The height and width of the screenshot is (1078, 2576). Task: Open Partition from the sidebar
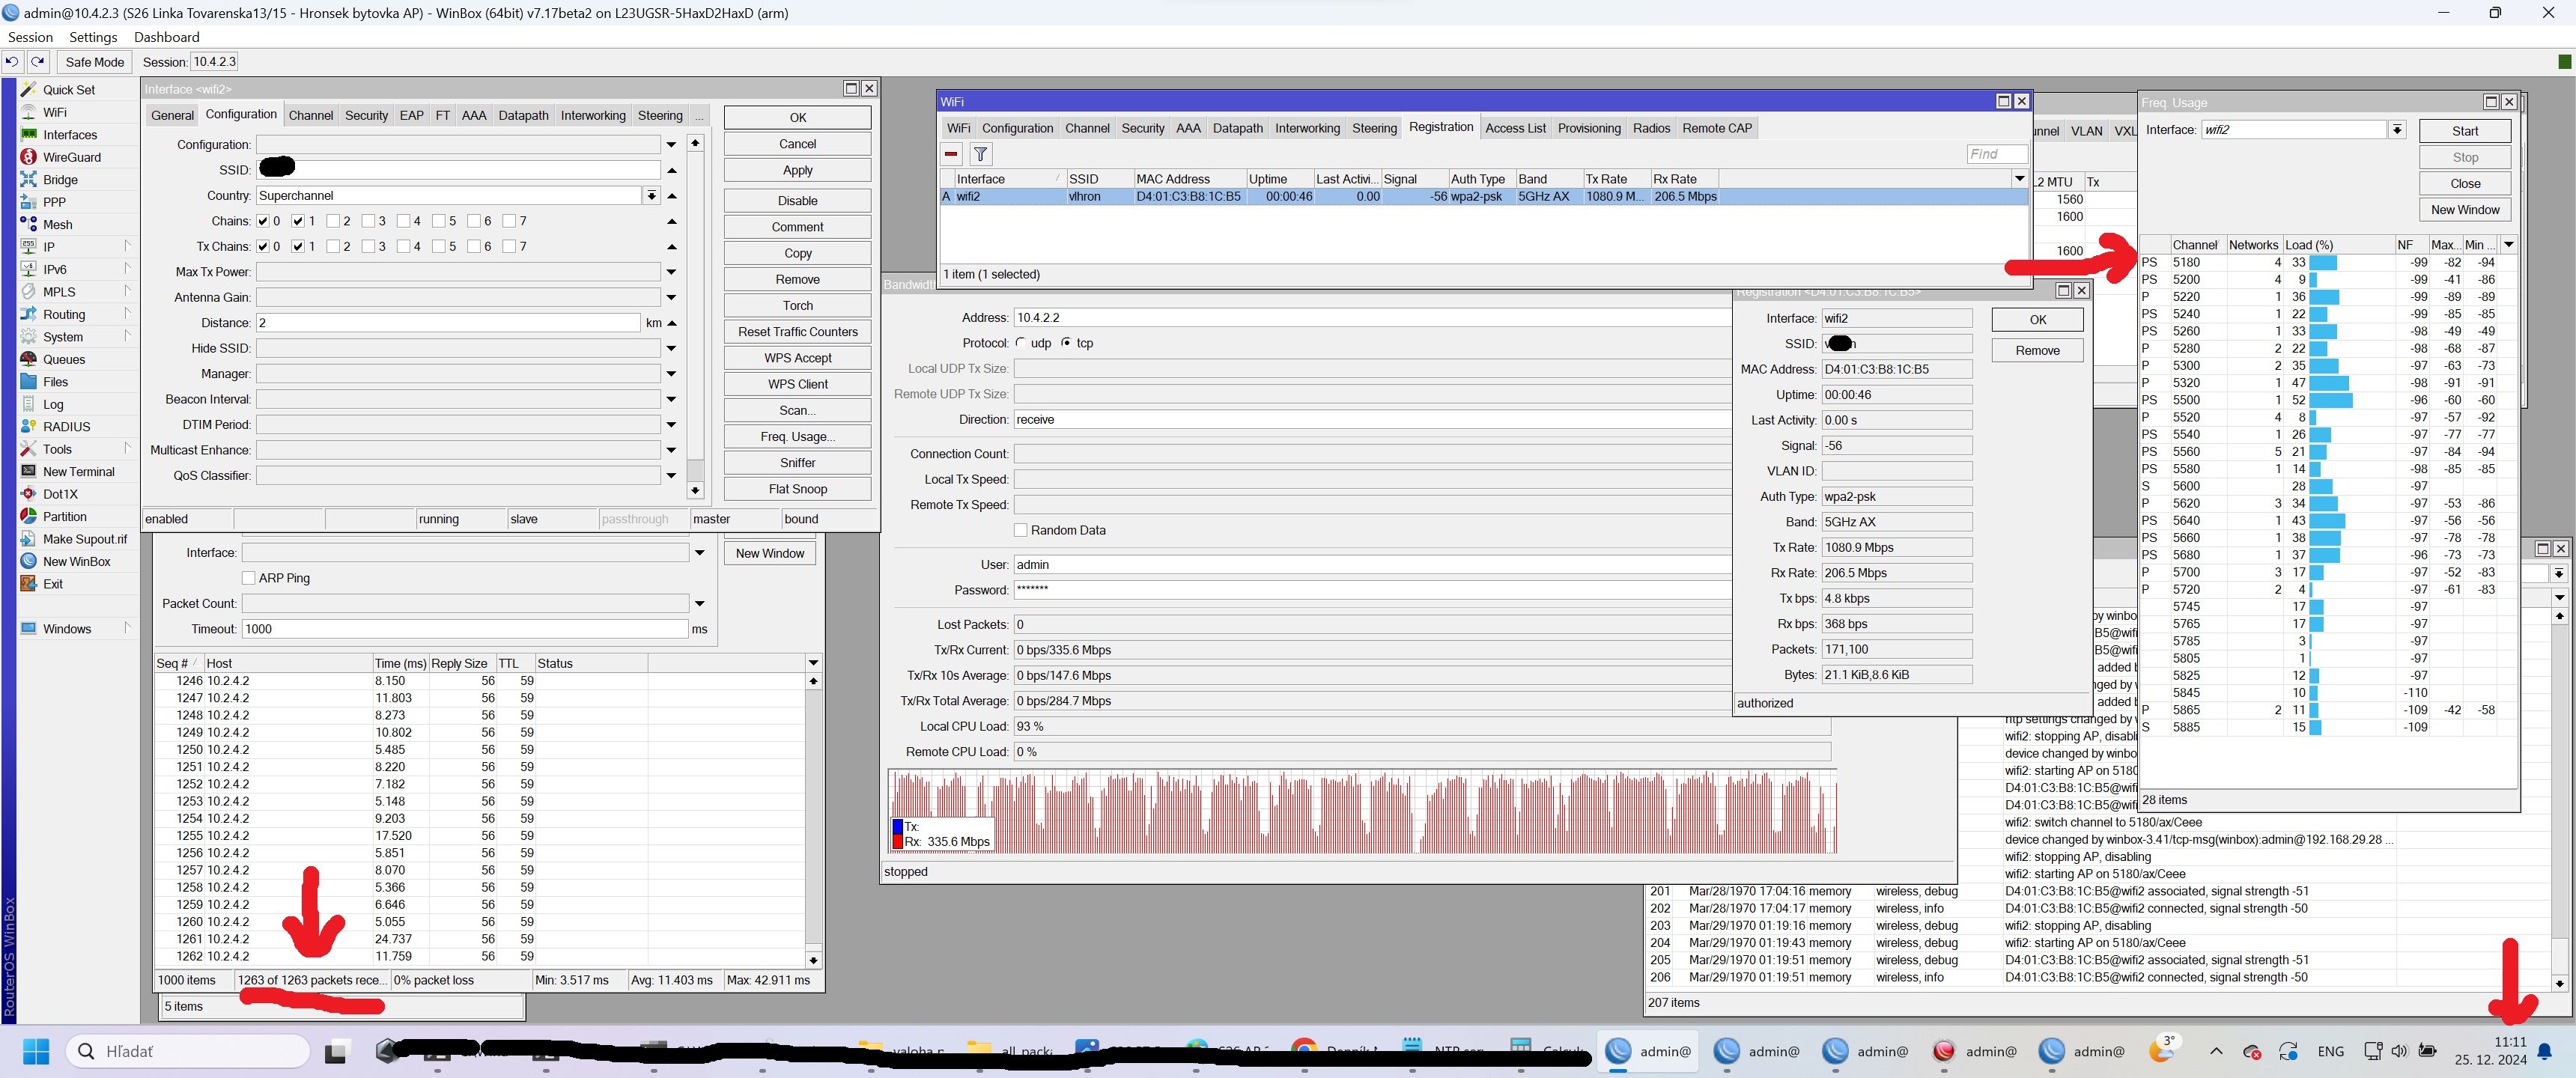tap(64, 516)
